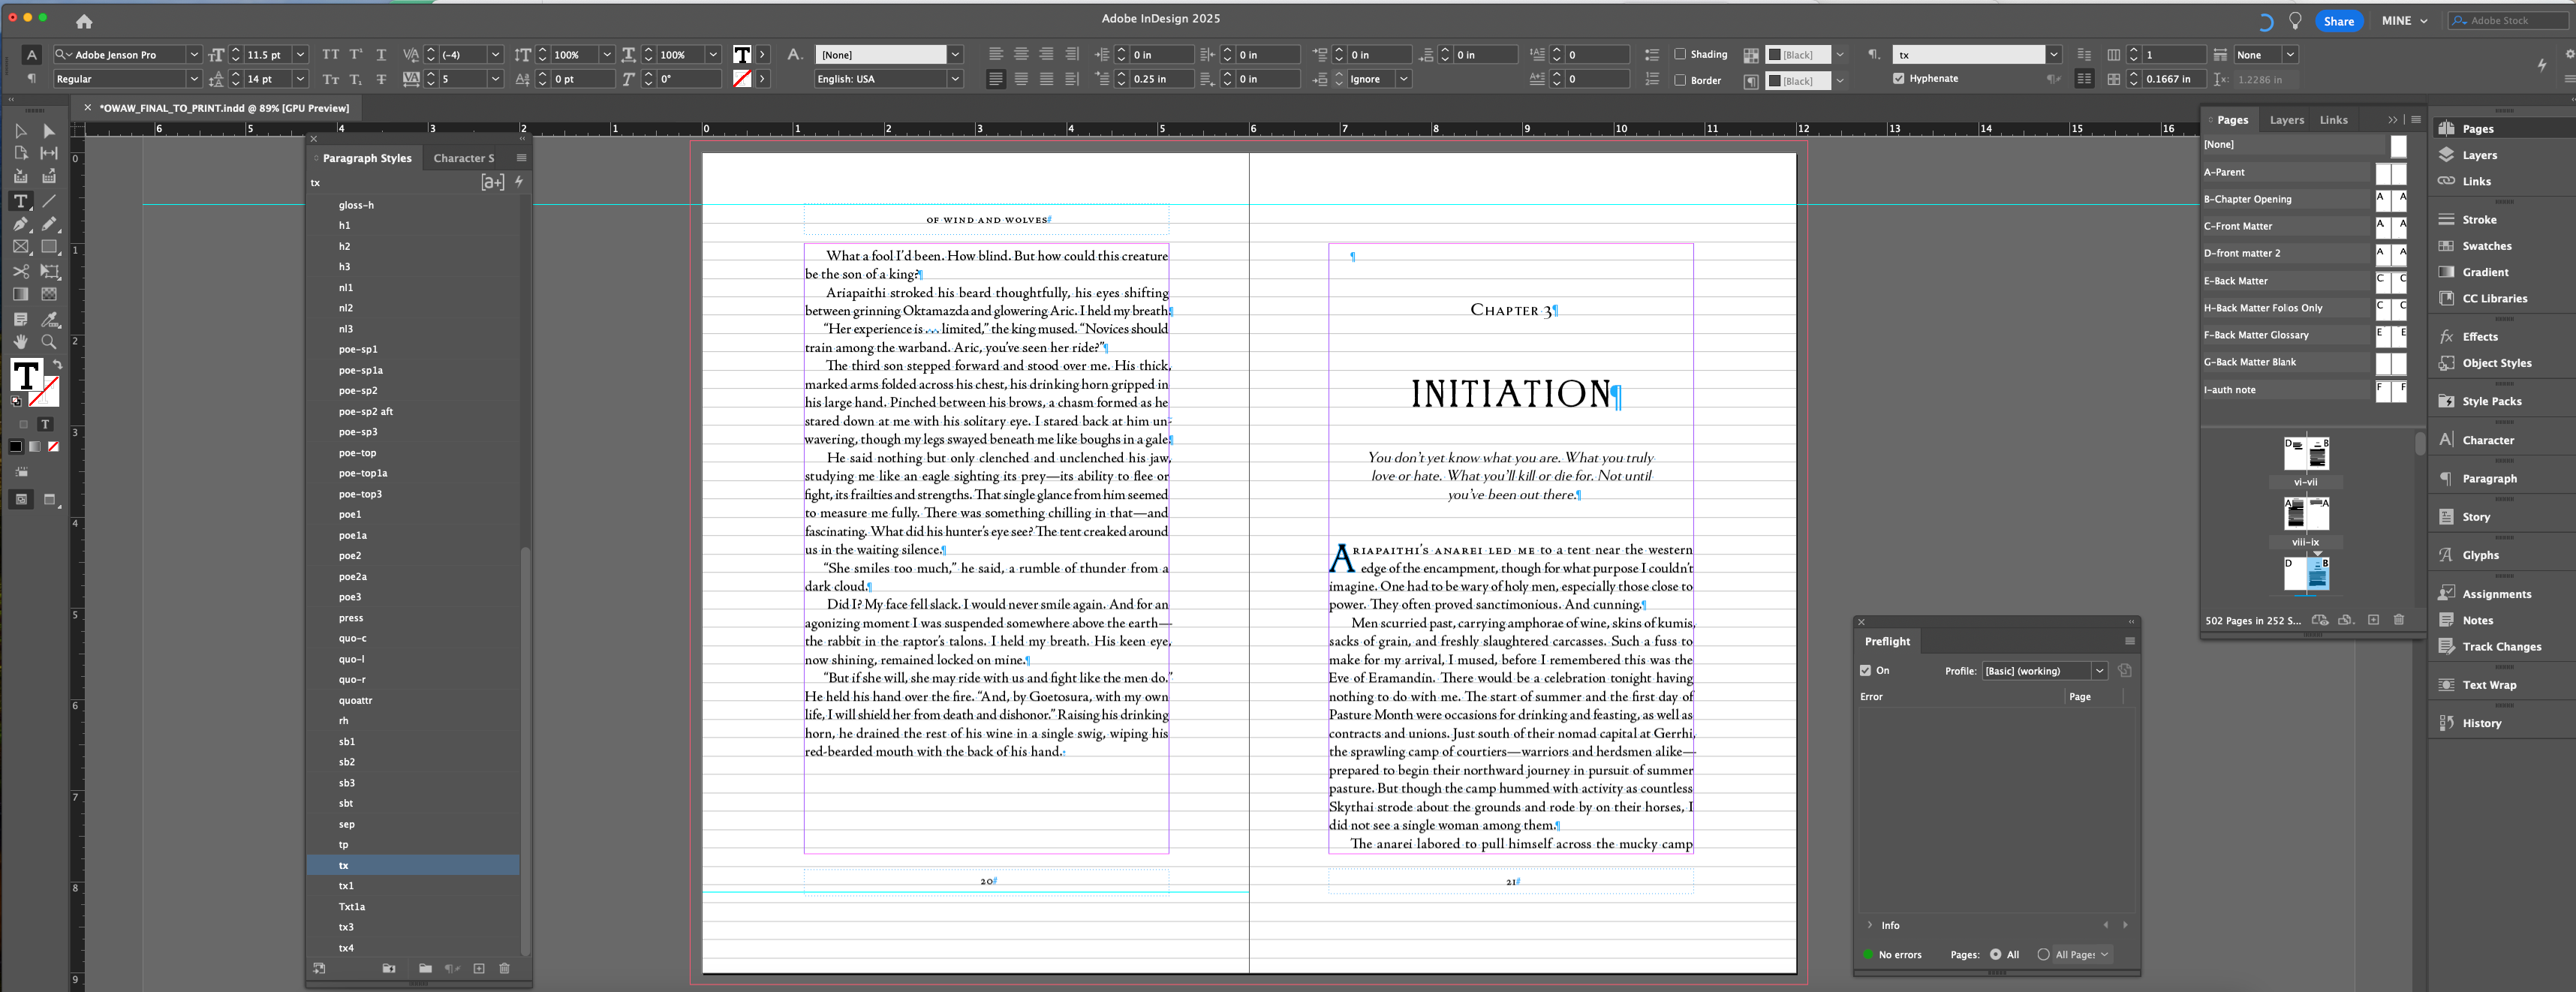Select the Scissors tool

(20, 271)
